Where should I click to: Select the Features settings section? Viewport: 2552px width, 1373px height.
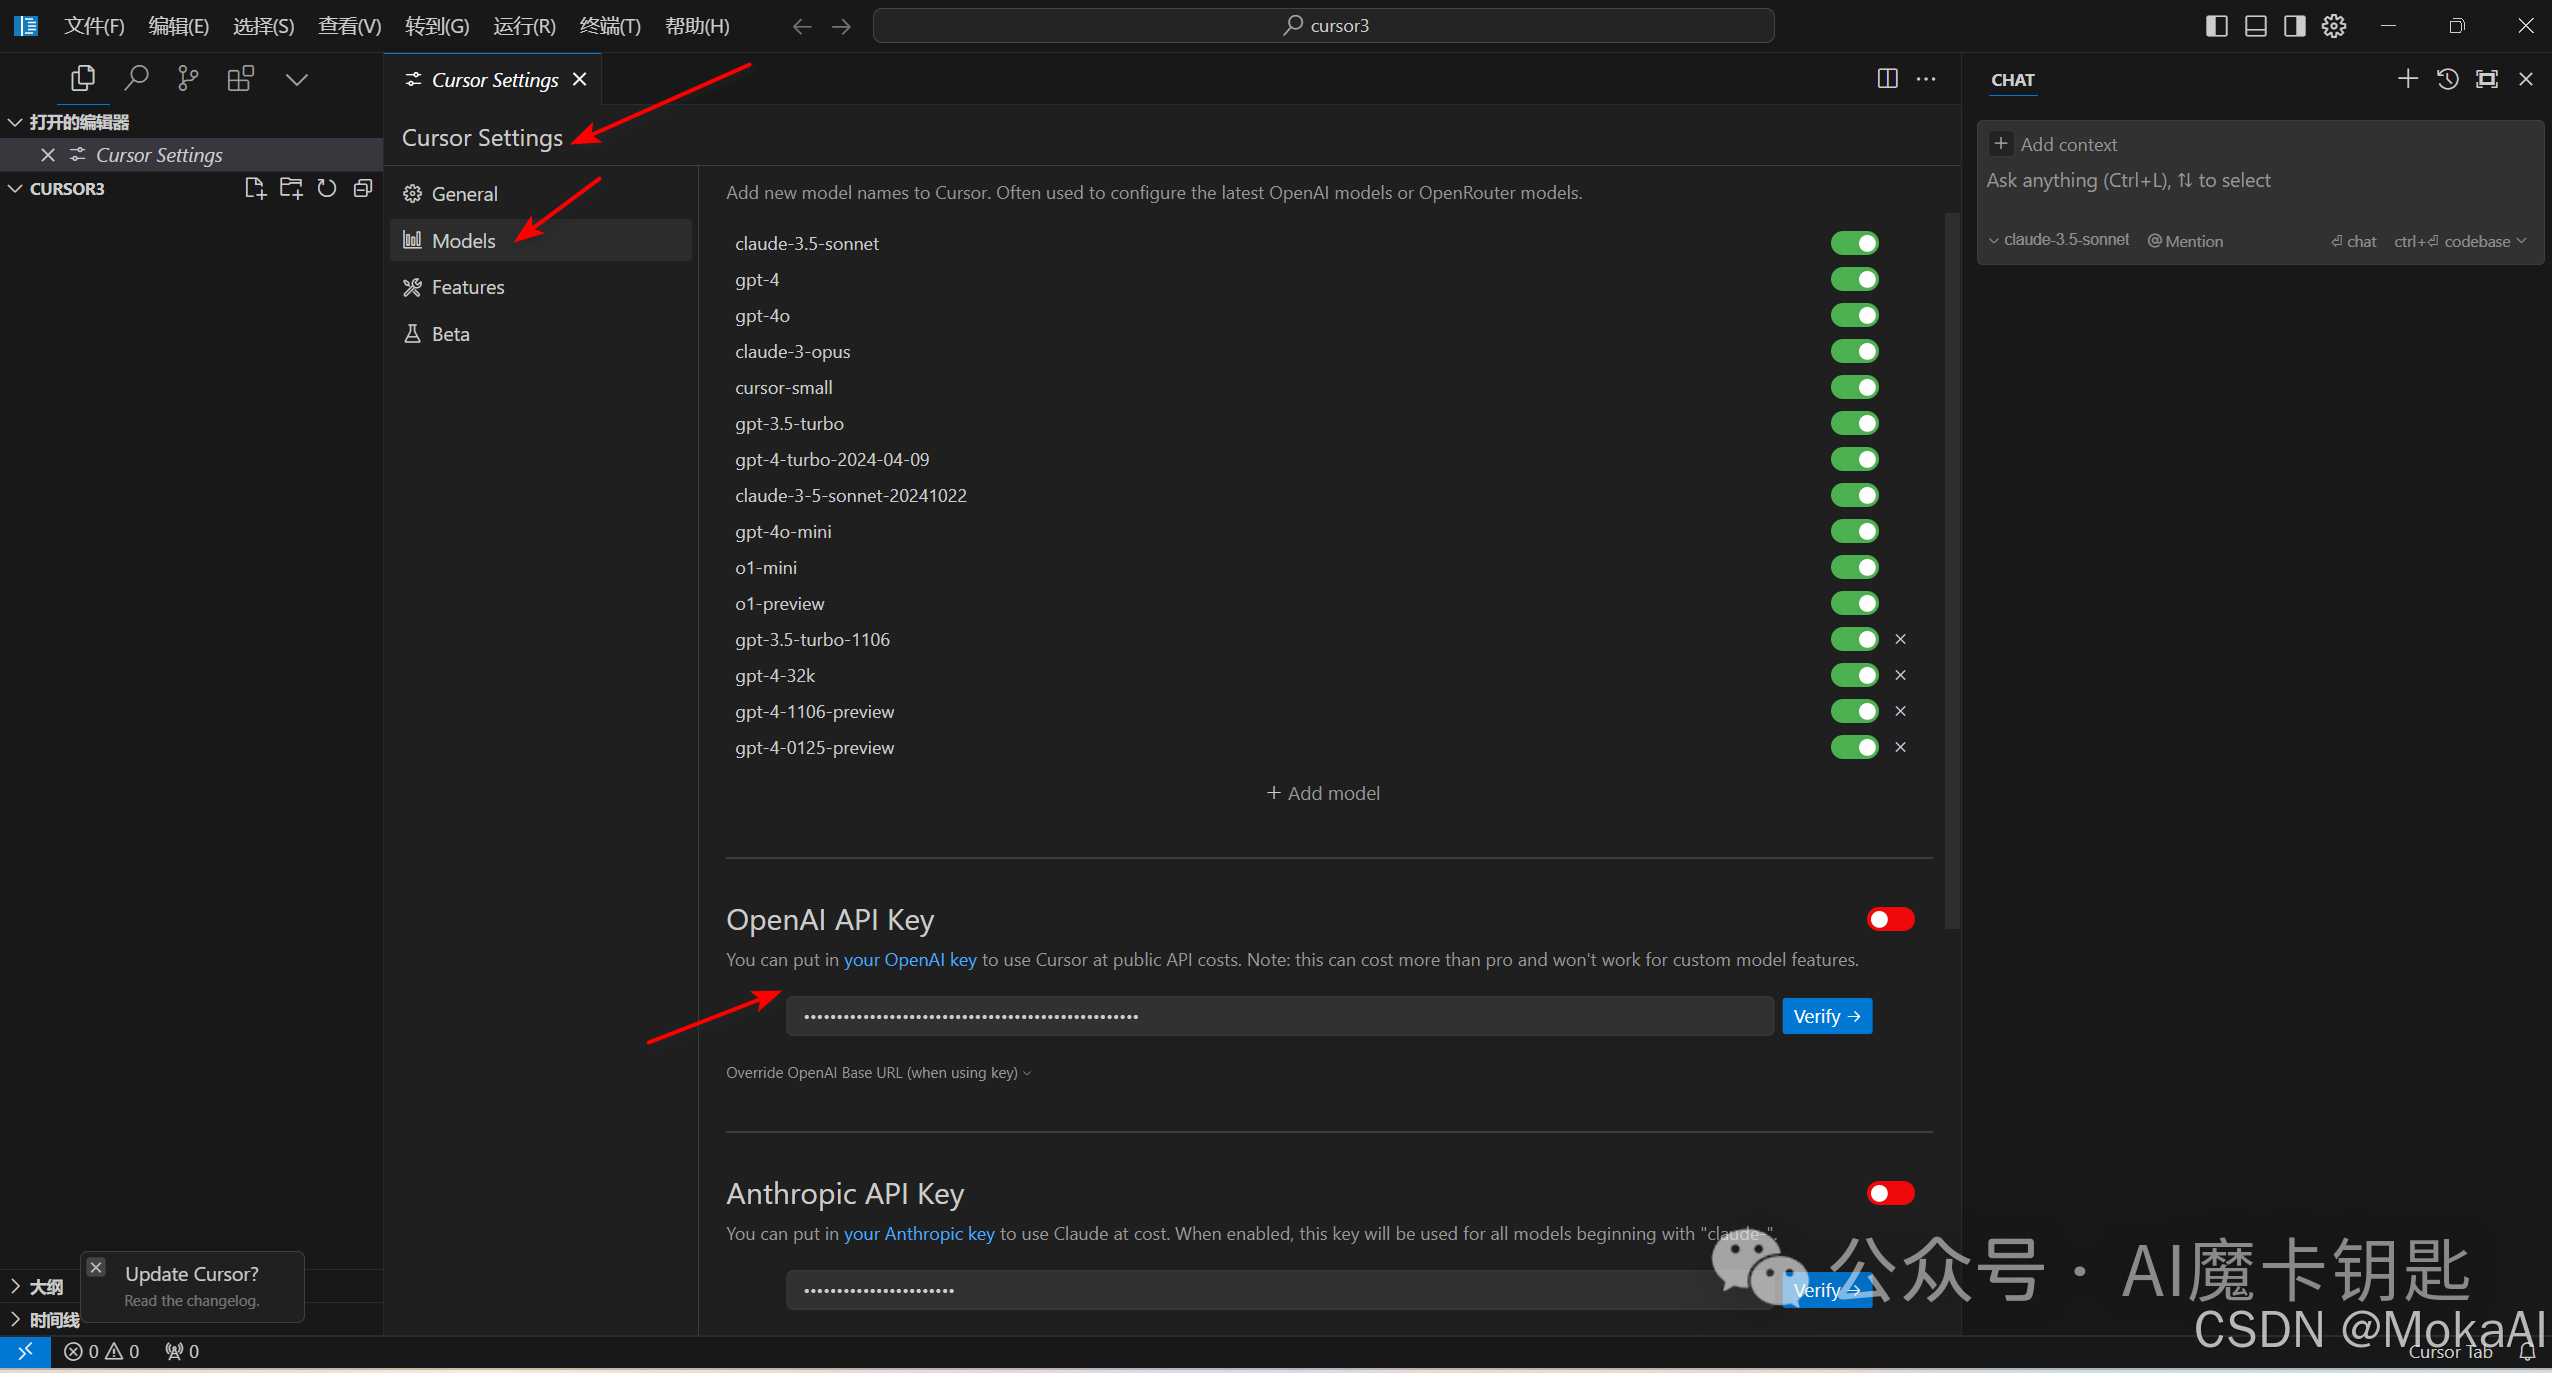point(540,287)
